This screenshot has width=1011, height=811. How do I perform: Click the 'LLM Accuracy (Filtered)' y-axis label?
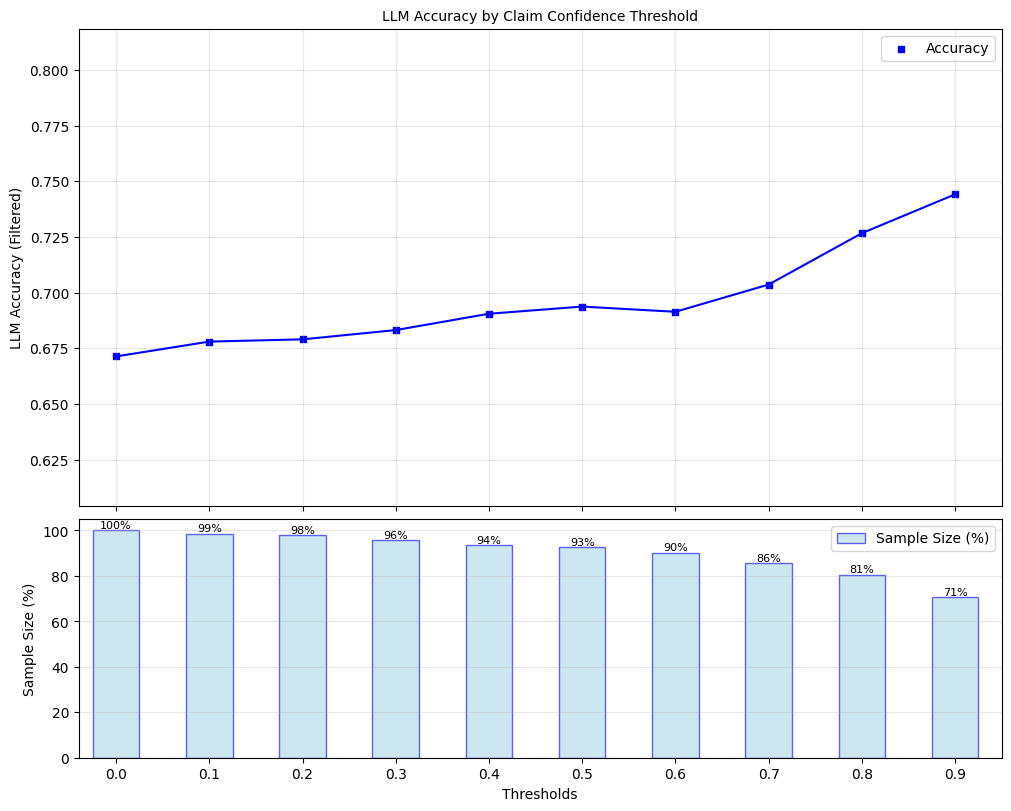coord(16,268)
